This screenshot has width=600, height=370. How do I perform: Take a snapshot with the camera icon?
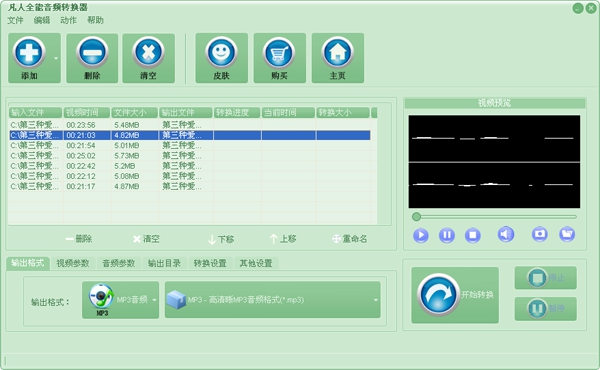540,234
